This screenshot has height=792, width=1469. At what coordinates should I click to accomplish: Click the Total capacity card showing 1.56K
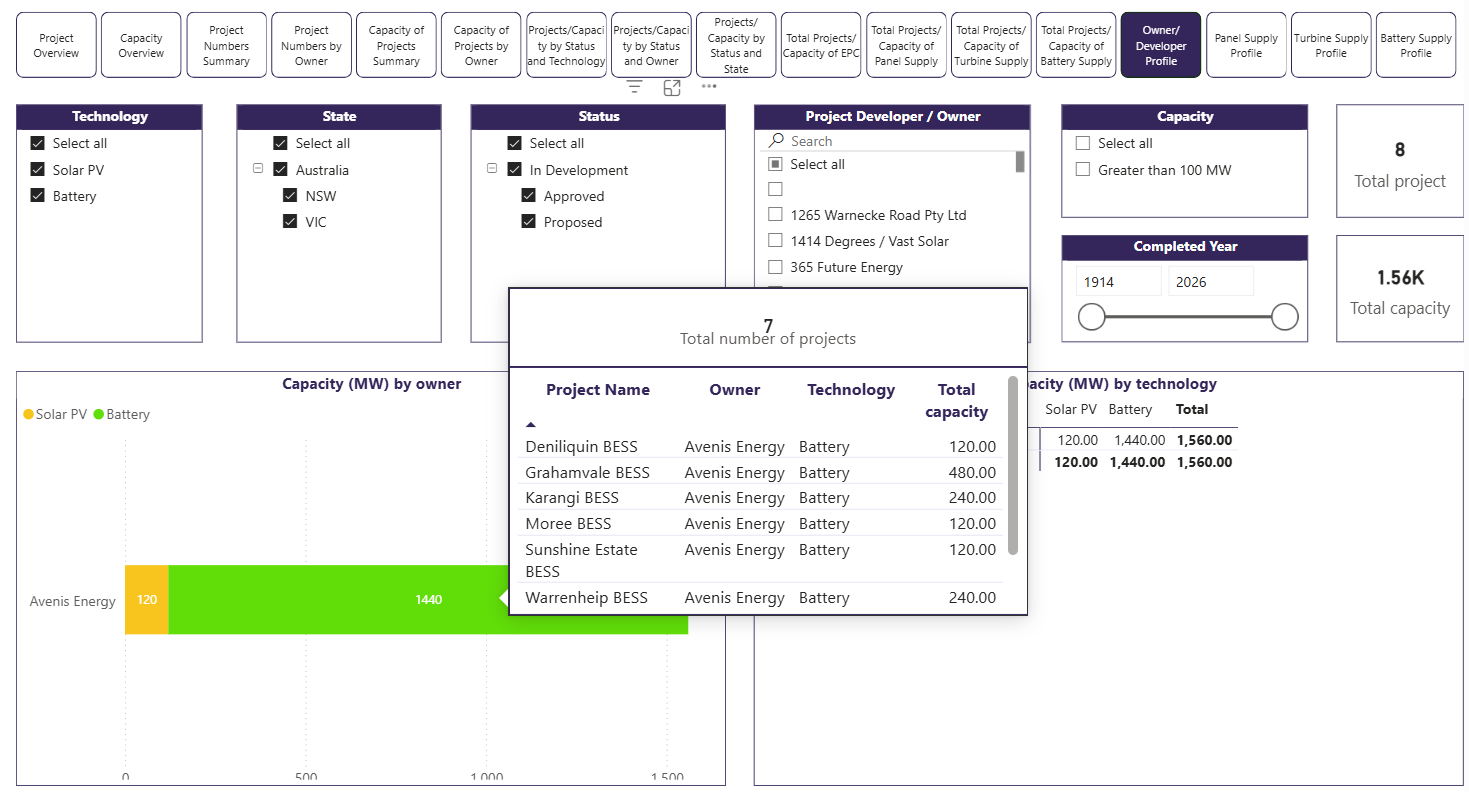pyautogui.click(x=1400, y=289)
